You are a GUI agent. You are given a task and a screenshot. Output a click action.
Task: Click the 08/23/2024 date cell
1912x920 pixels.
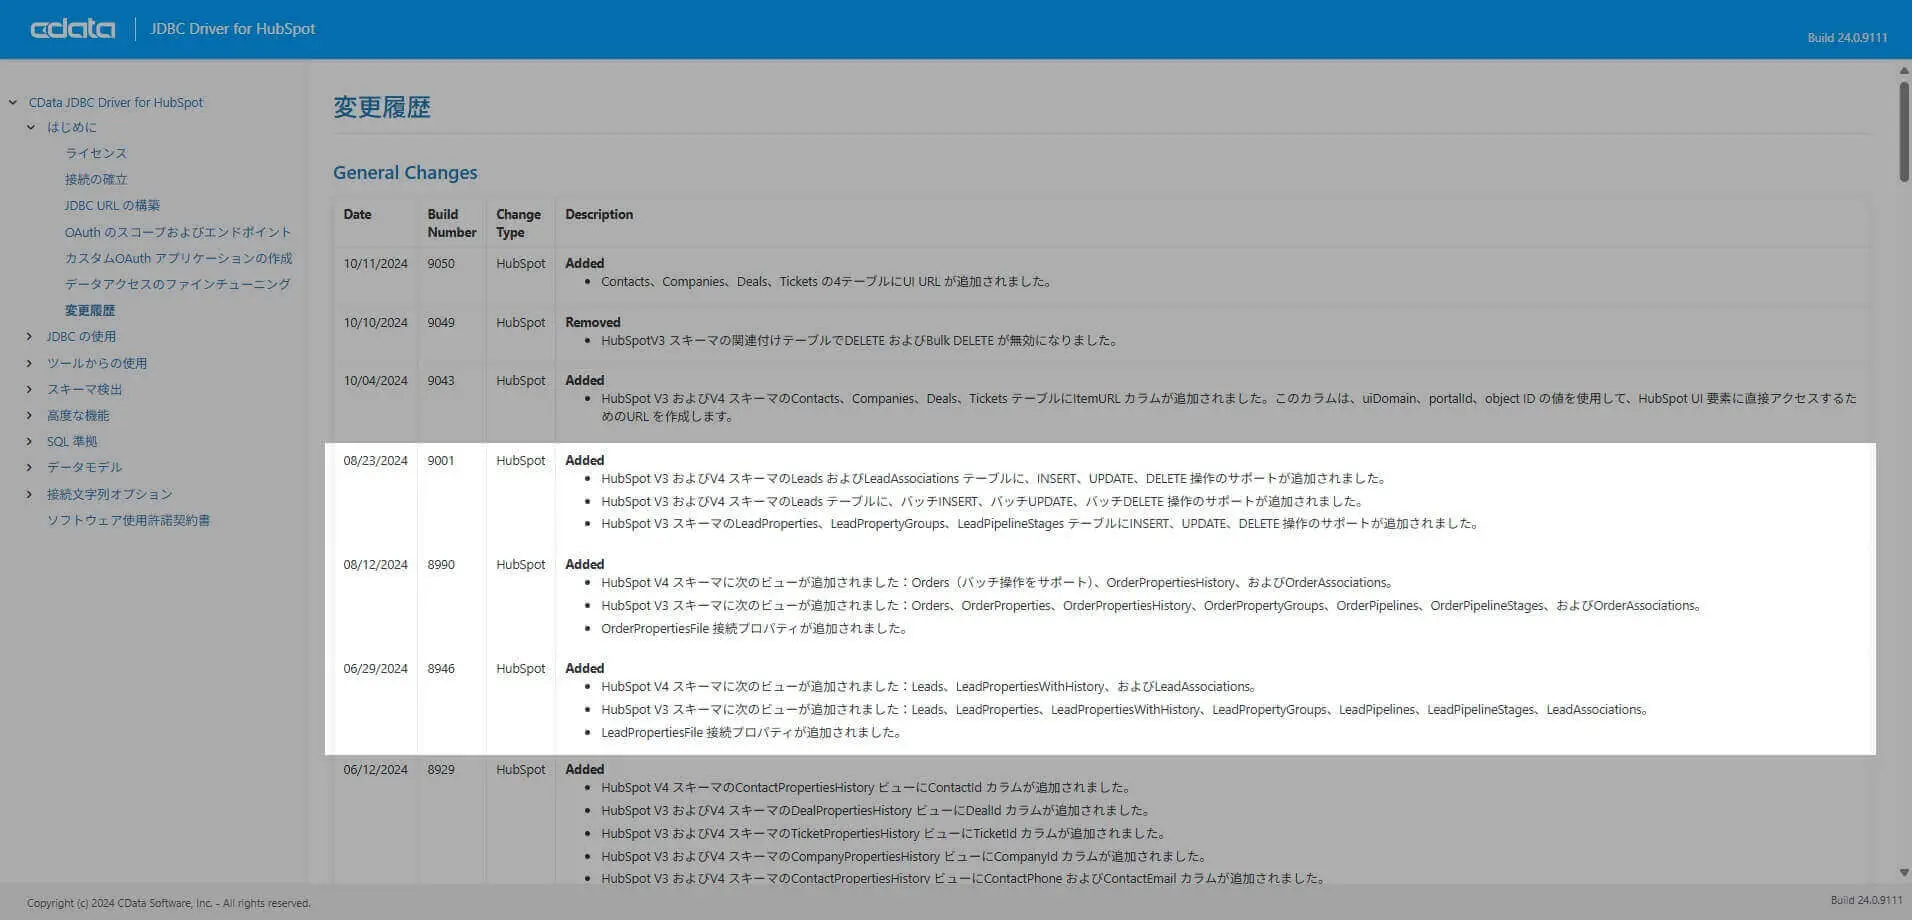375,460
